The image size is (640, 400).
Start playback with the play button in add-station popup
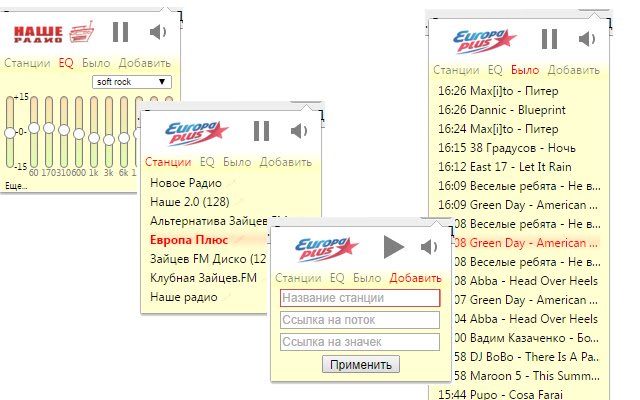(393, 247)
